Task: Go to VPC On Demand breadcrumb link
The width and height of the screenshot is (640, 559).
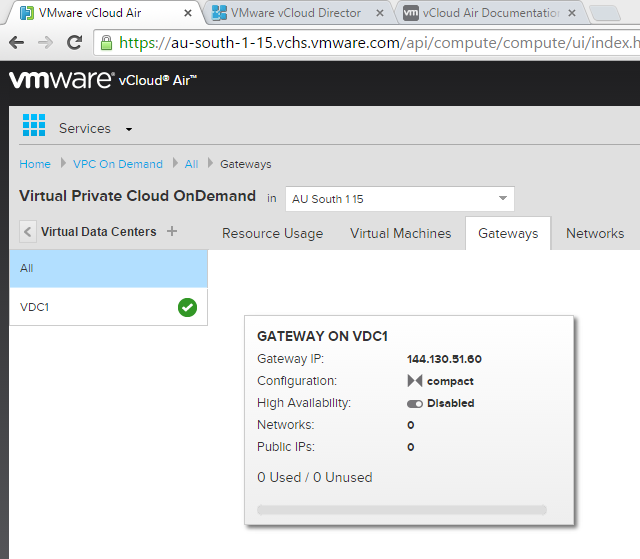Action: [x=118, y=164]
